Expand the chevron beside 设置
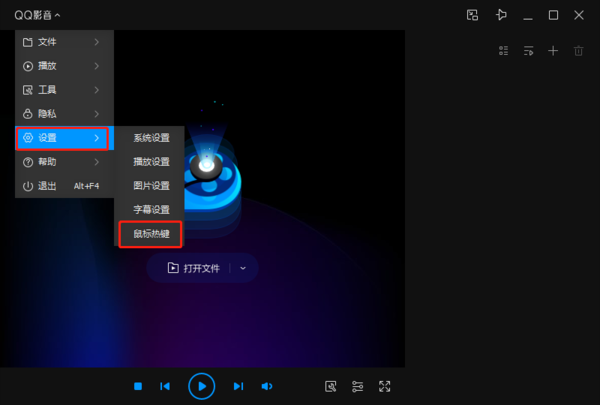Image resolution: width=600 pixels, height=405 pixels. [97, 138]
